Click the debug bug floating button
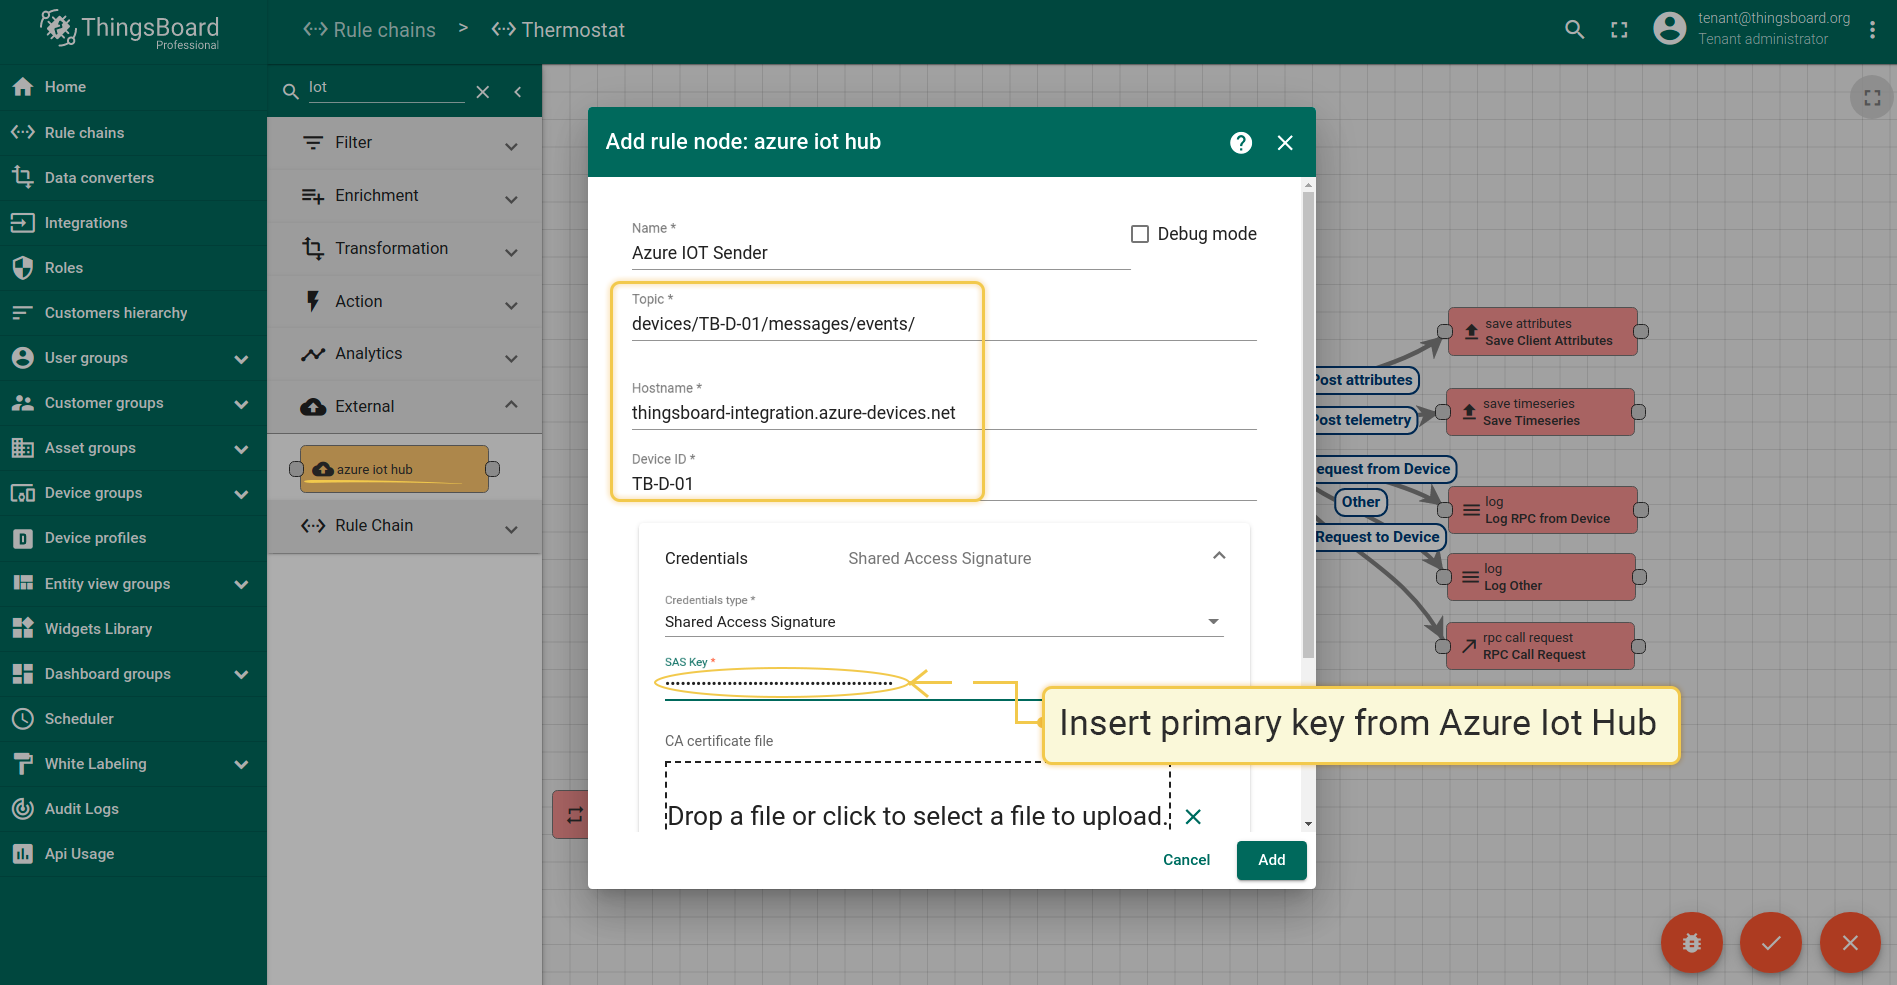The height and width of the screenshot is (985, 1897). click(x=1691, y=942)
